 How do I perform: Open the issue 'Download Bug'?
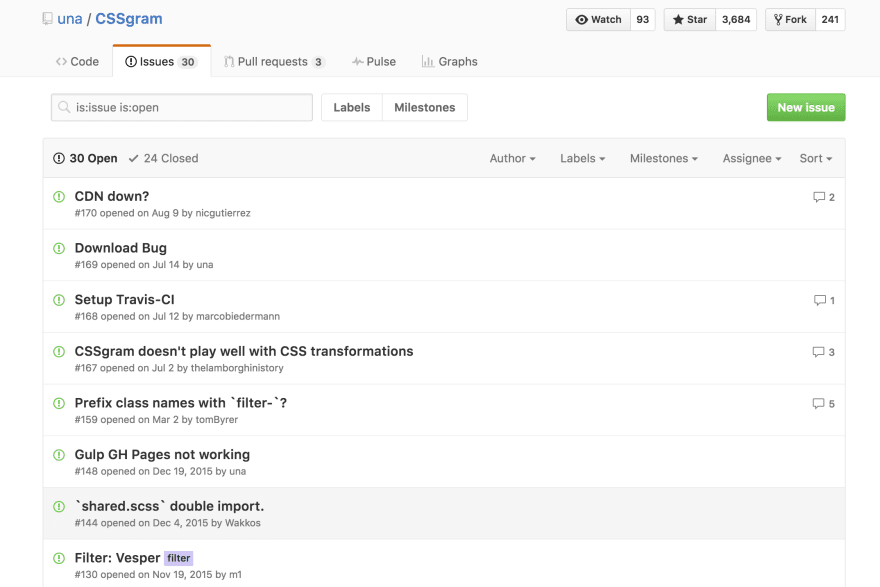pos(121,248)
